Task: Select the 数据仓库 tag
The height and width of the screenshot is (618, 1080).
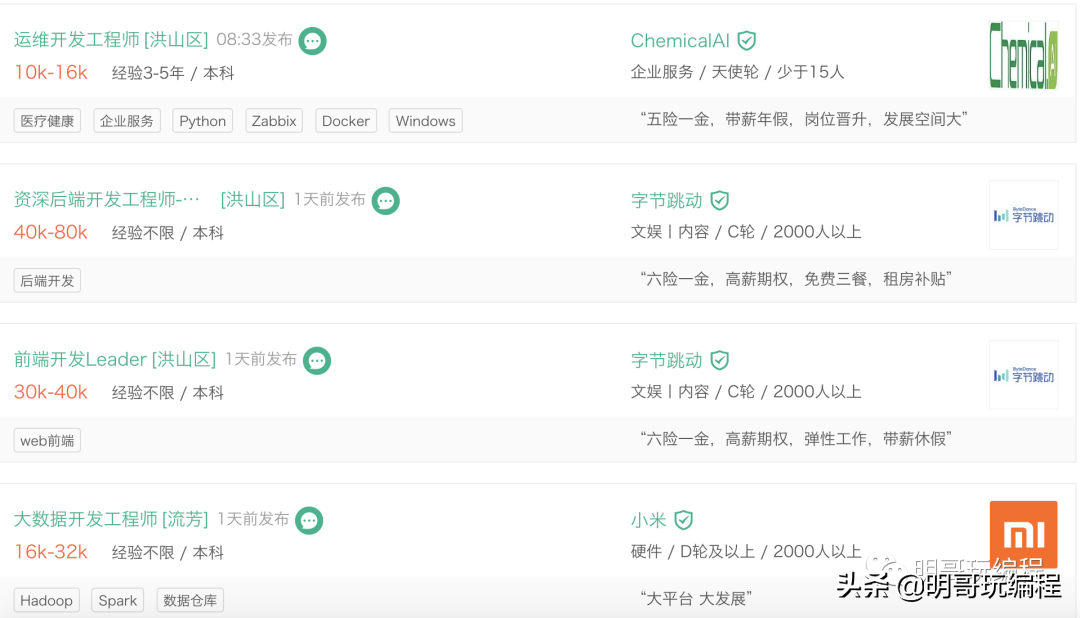Action: pos(190,600)
